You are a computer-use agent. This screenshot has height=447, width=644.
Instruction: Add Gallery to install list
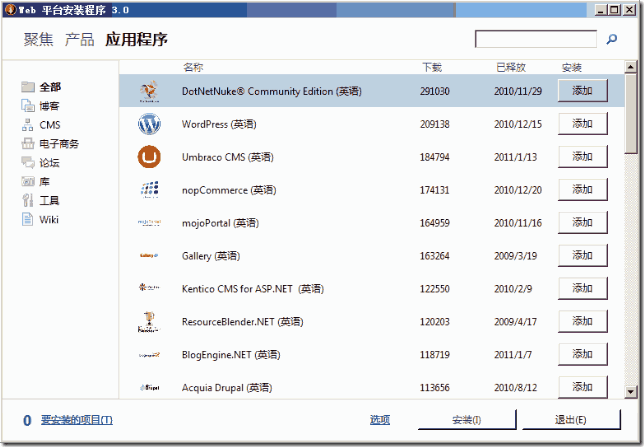click(582, 255)
